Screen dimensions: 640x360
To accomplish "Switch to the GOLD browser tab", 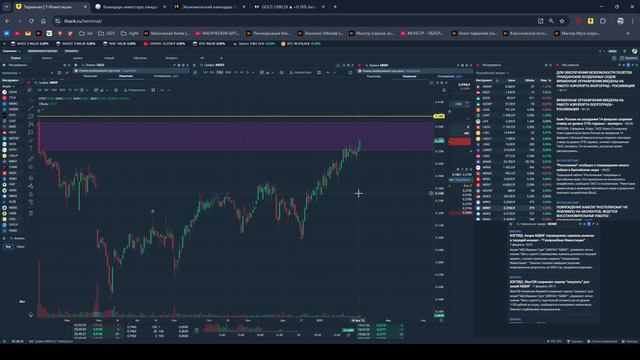I will click(x=289, y=7).
